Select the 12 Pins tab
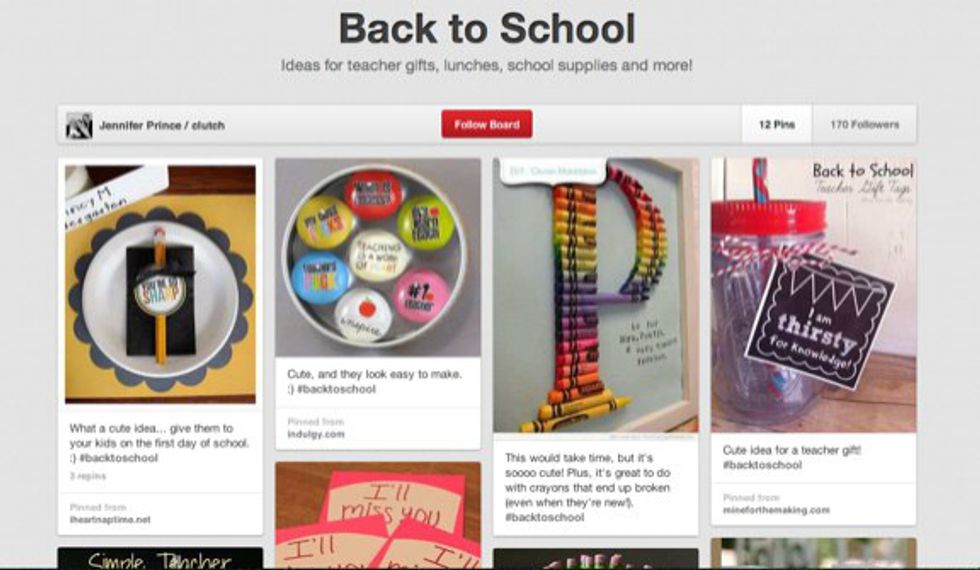Image resolution: width=980 pixels, height=570 pixels. tap(777, 124)
